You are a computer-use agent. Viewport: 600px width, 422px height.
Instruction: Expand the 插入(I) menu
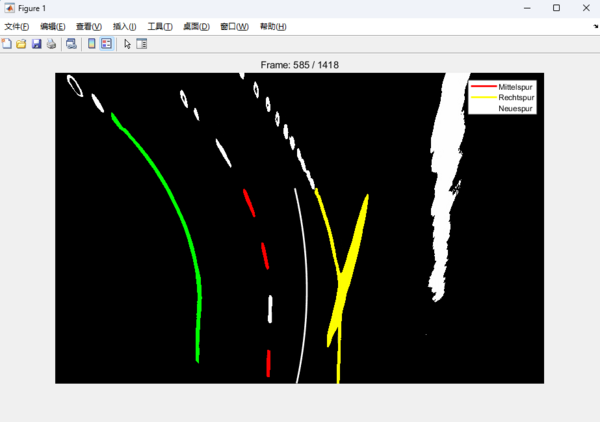[x=124, y=26]
